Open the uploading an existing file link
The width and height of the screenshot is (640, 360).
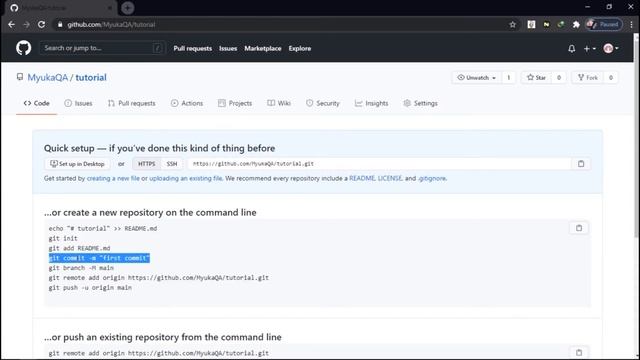click(x=186, y=178)
